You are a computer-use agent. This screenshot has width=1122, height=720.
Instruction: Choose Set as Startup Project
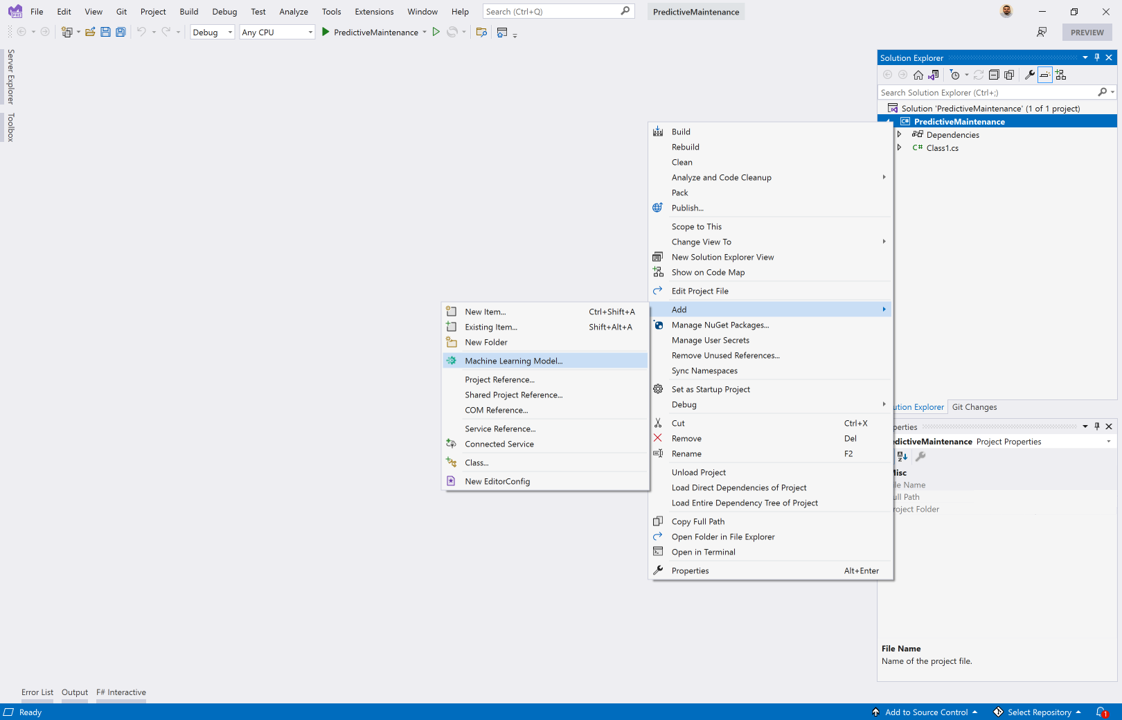[771, 389]
